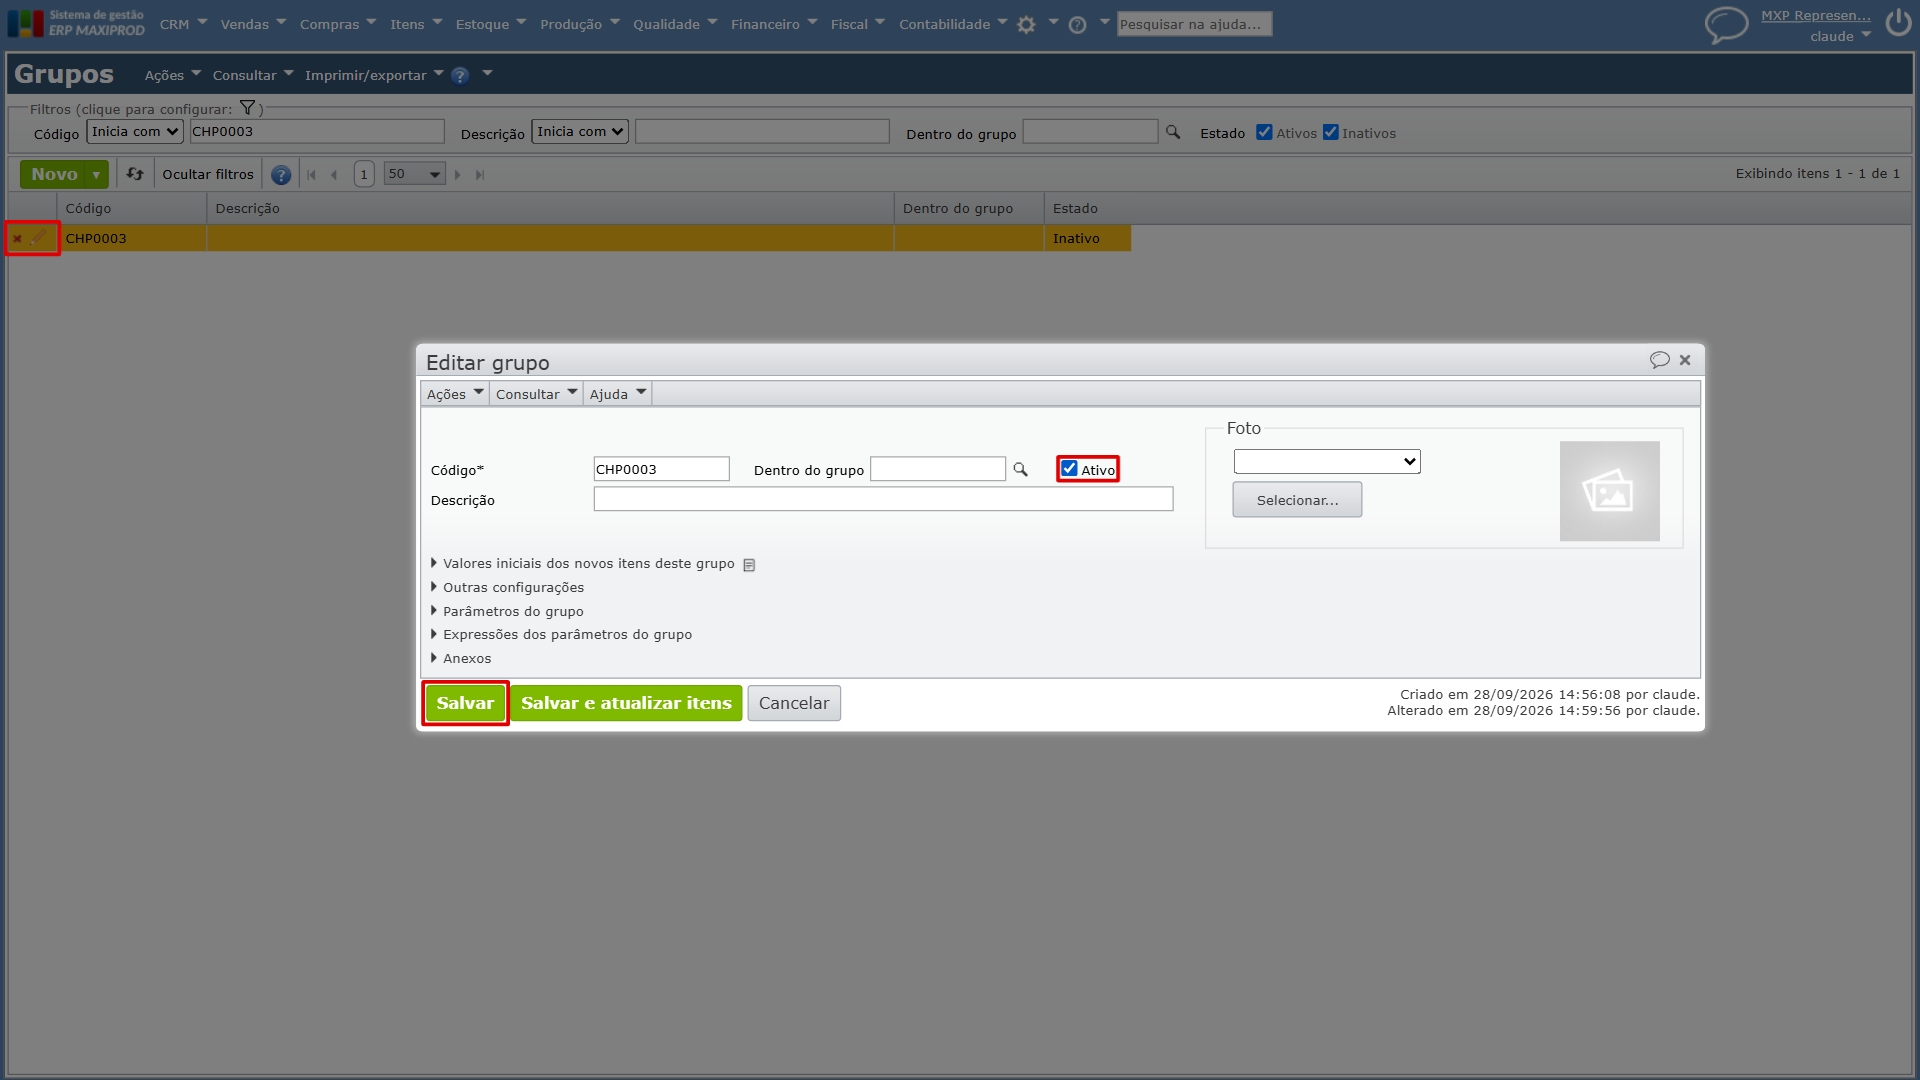Screen dimensions: 1920x1080
Task: Click the settings gear icon in top menu
Action: pos(1026,25)
